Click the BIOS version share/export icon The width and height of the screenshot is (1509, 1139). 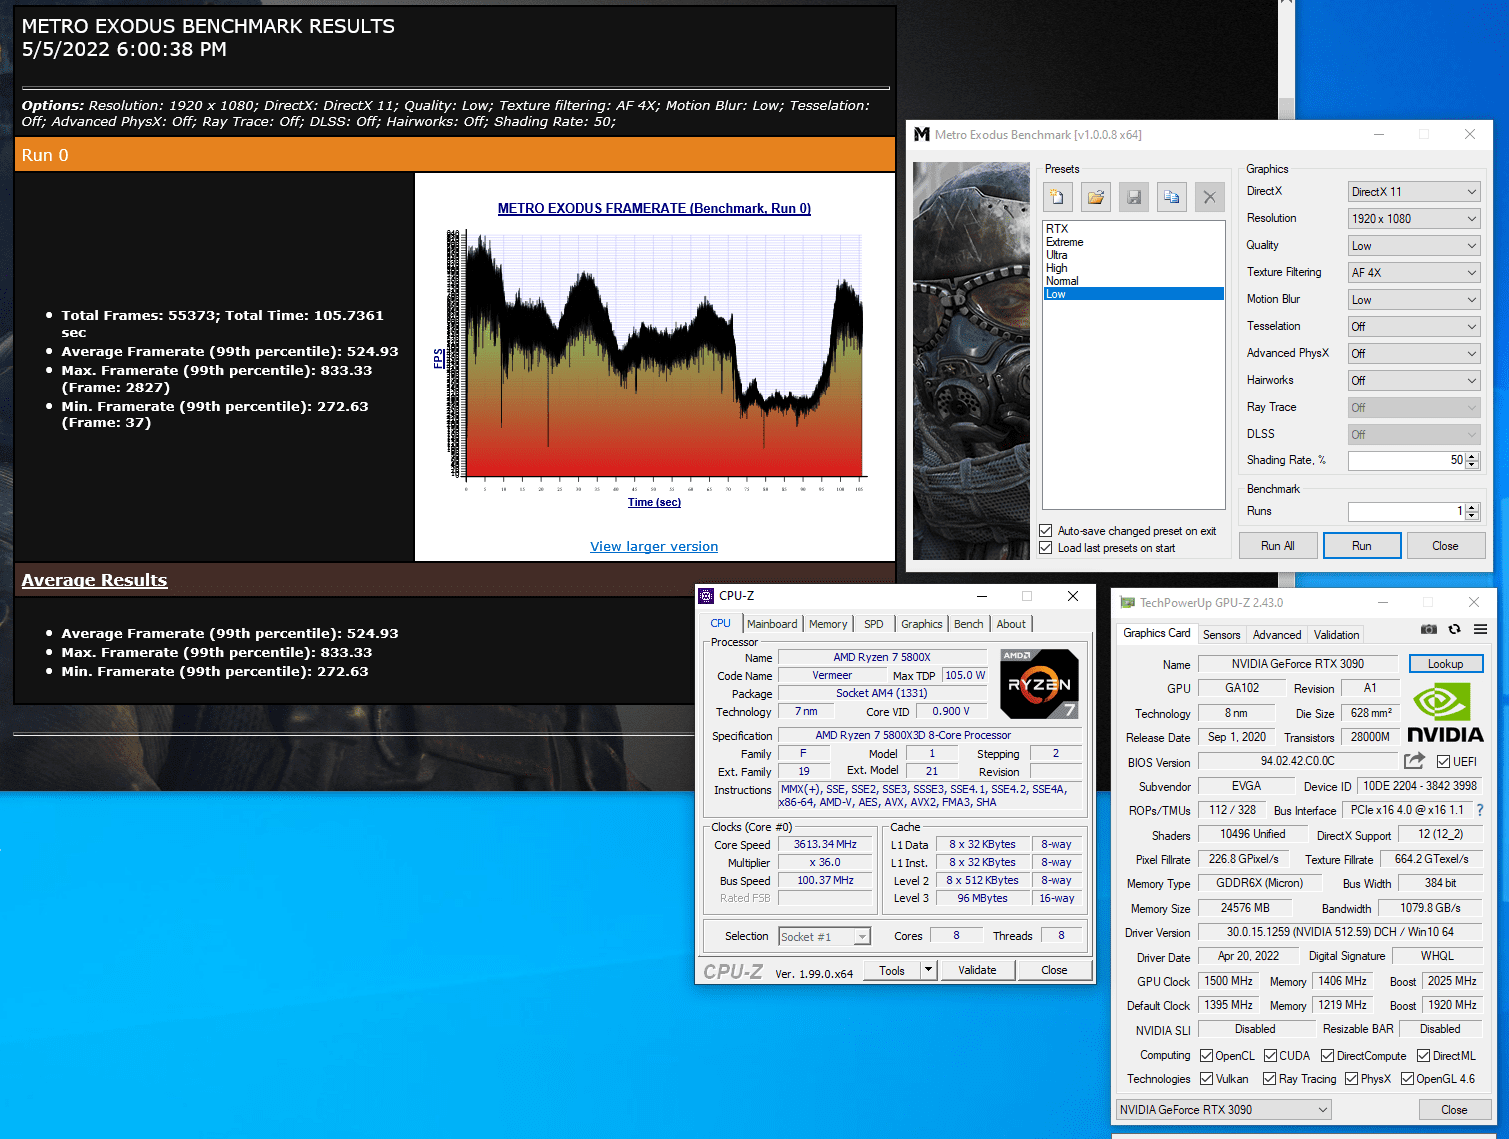pyautogui.click(x=1414, y=761)
